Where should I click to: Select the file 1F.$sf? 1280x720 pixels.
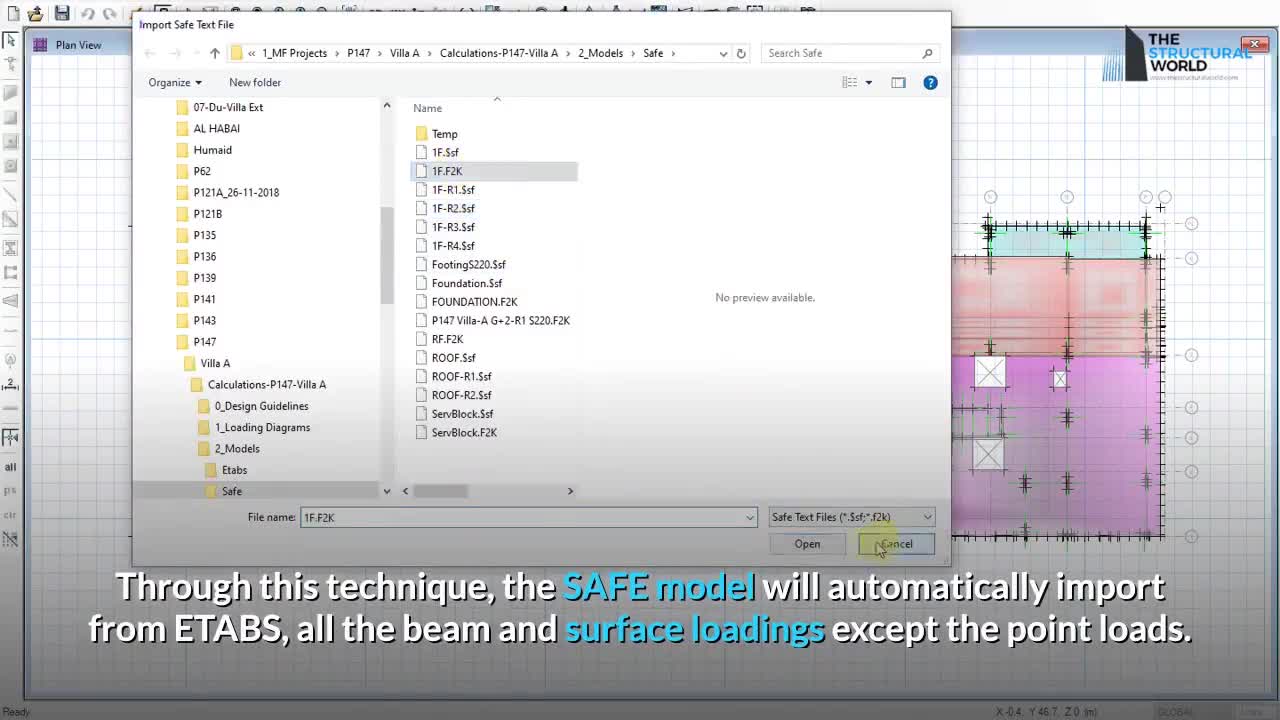[445, 153]
